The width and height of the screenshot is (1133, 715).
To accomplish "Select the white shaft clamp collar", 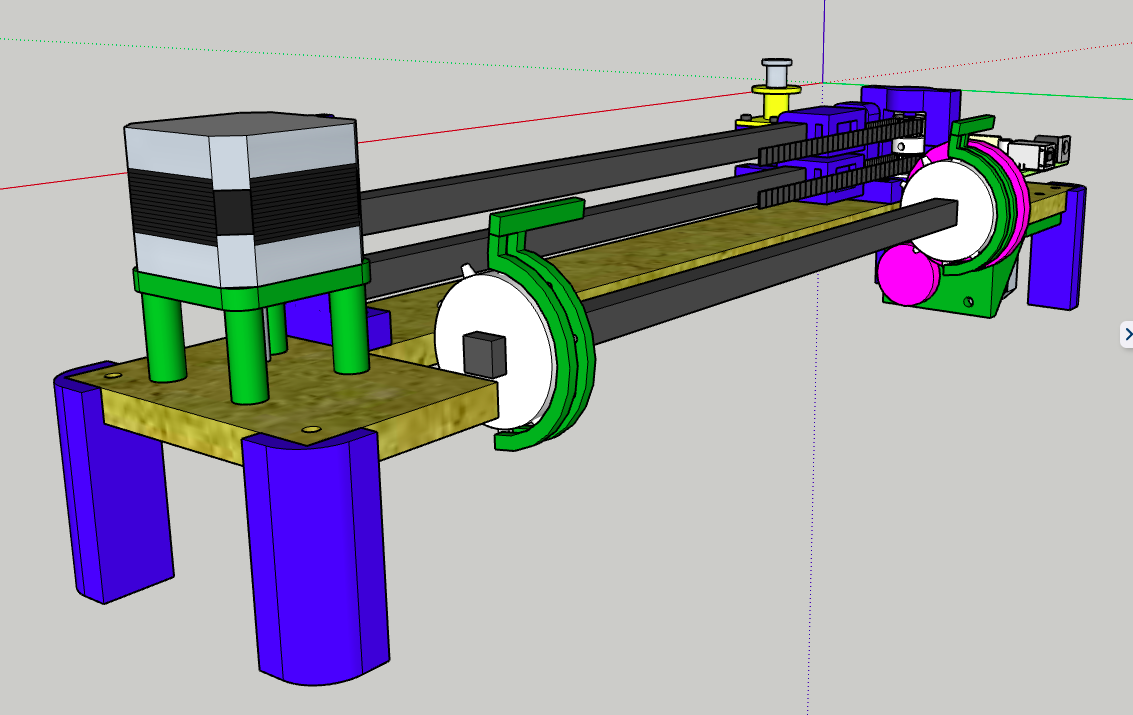I will coord(910,147).
